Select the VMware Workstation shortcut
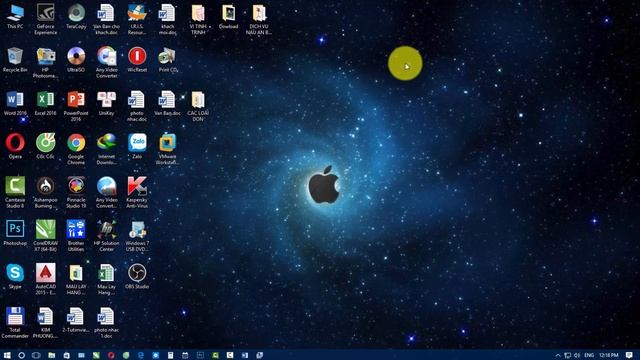This screenshot has width=640, height=360. point(168,149)
